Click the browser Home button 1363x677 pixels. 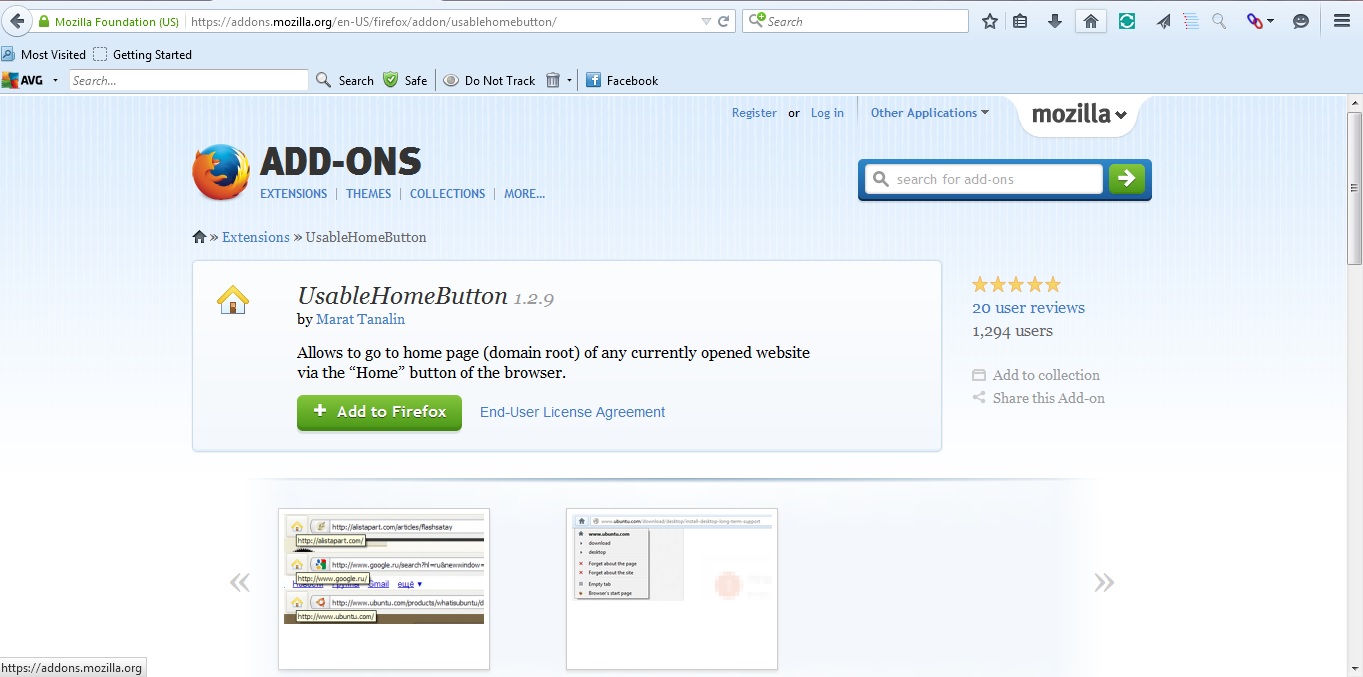1091,21
